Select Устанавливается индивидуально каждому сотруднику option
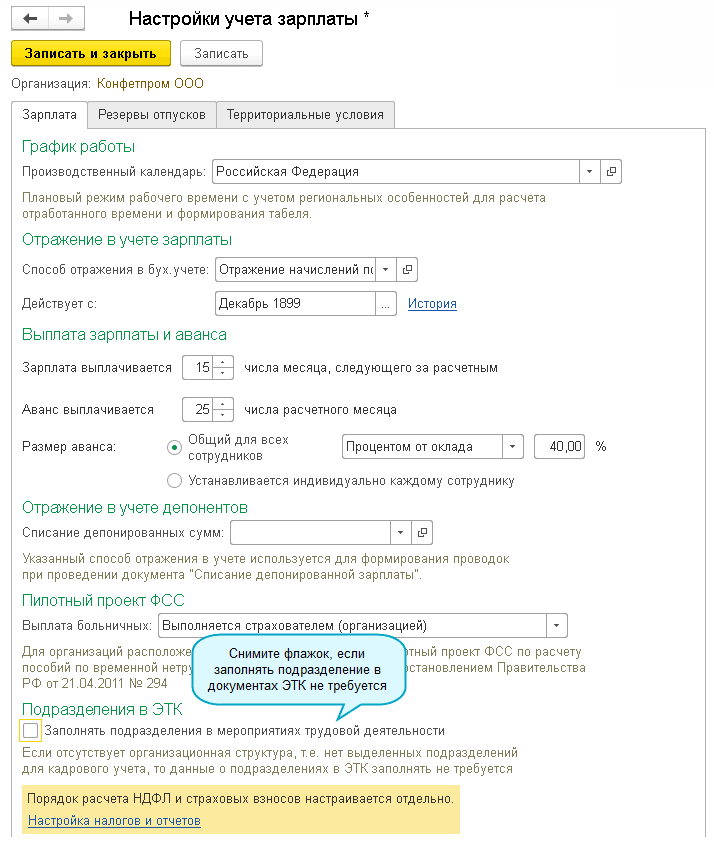 pyautogui.click(x=175, y=481)
